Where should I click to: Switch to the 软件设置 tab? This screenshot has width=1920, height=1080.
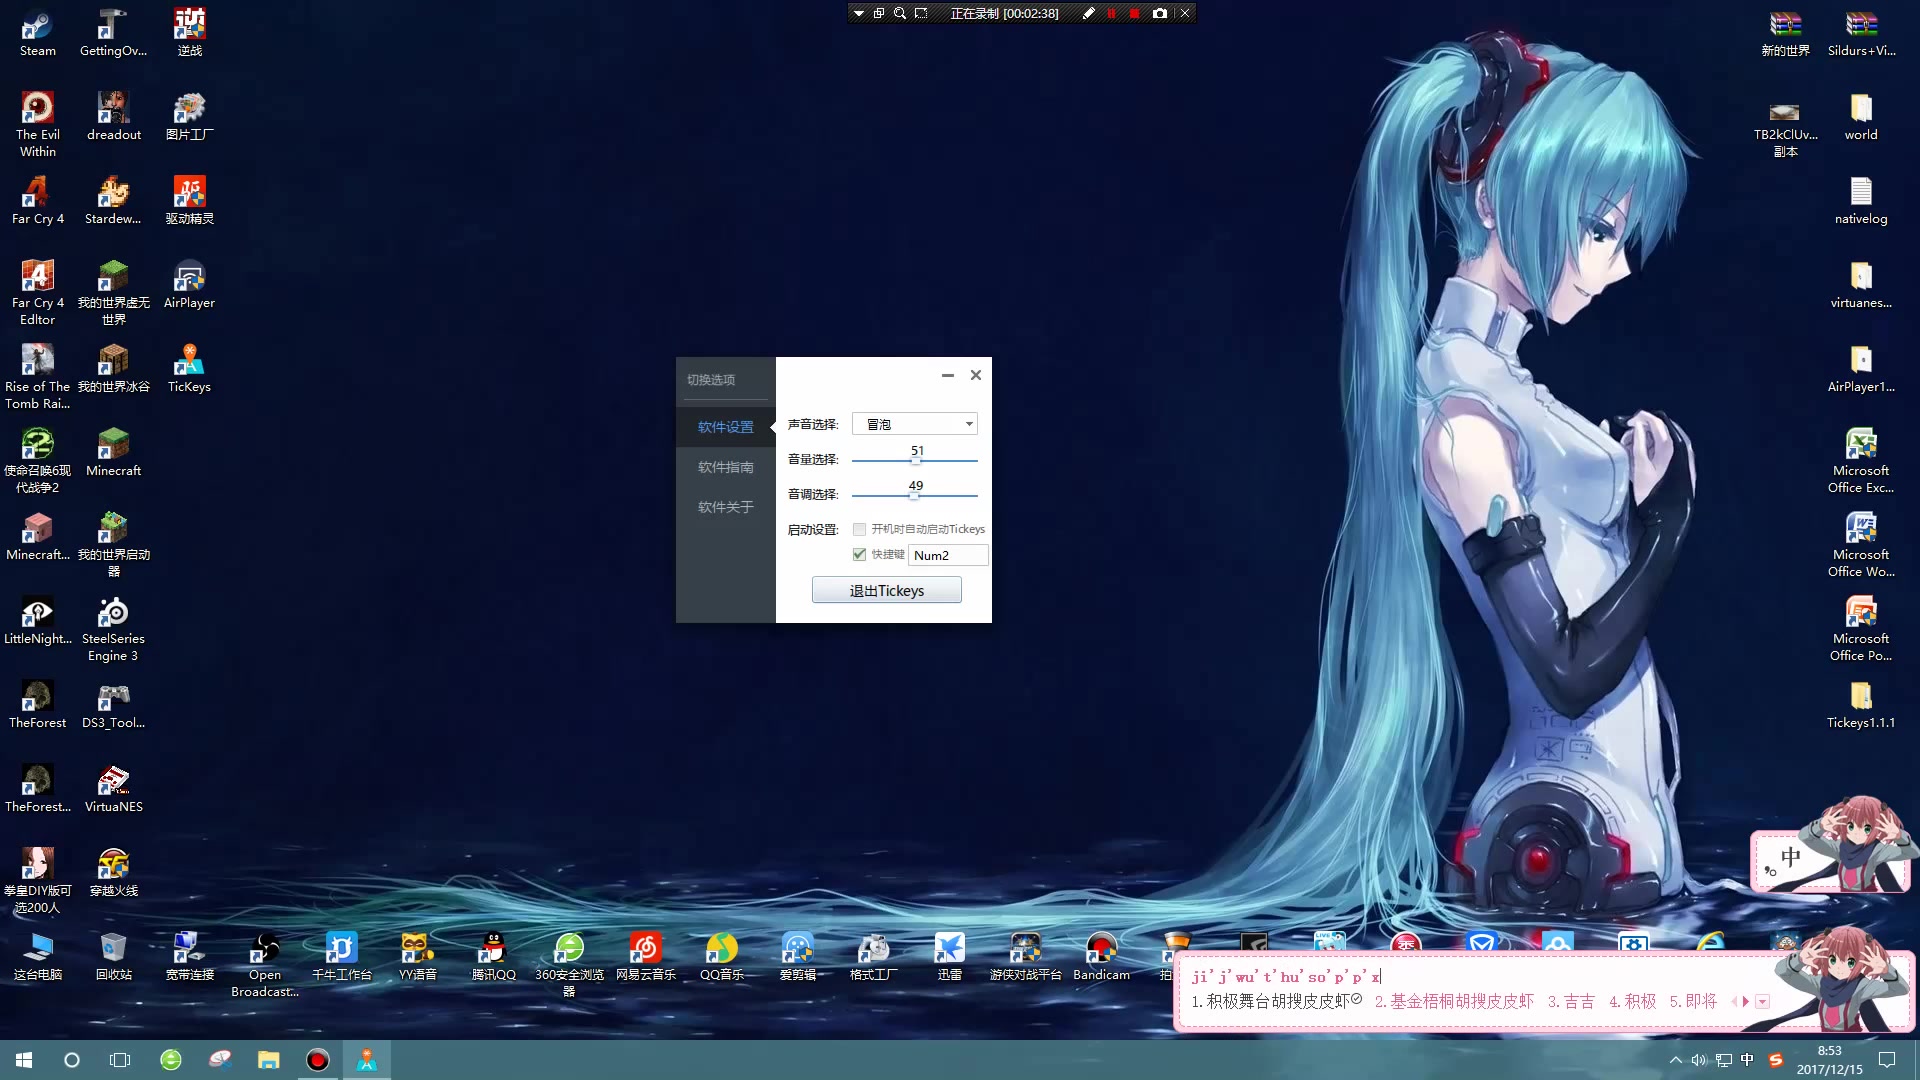click(726, 427)
